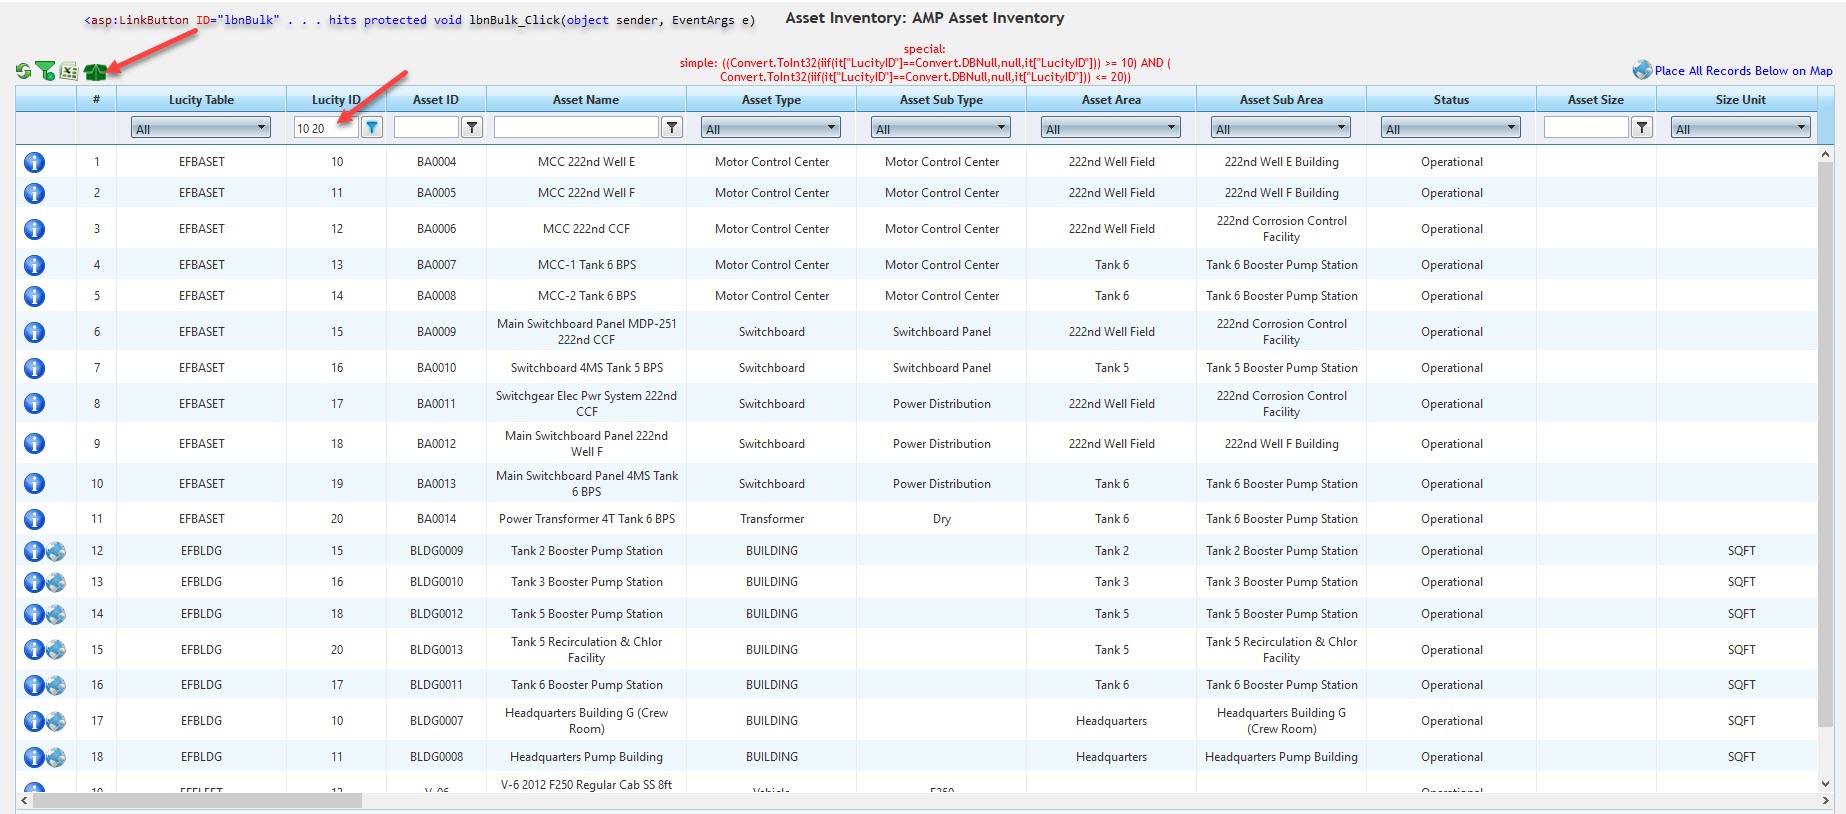The width and height of the screenshot is (1846, 814).
Task: Open the Asset Sub Type filter dropdown
Action: click(941, 128)
